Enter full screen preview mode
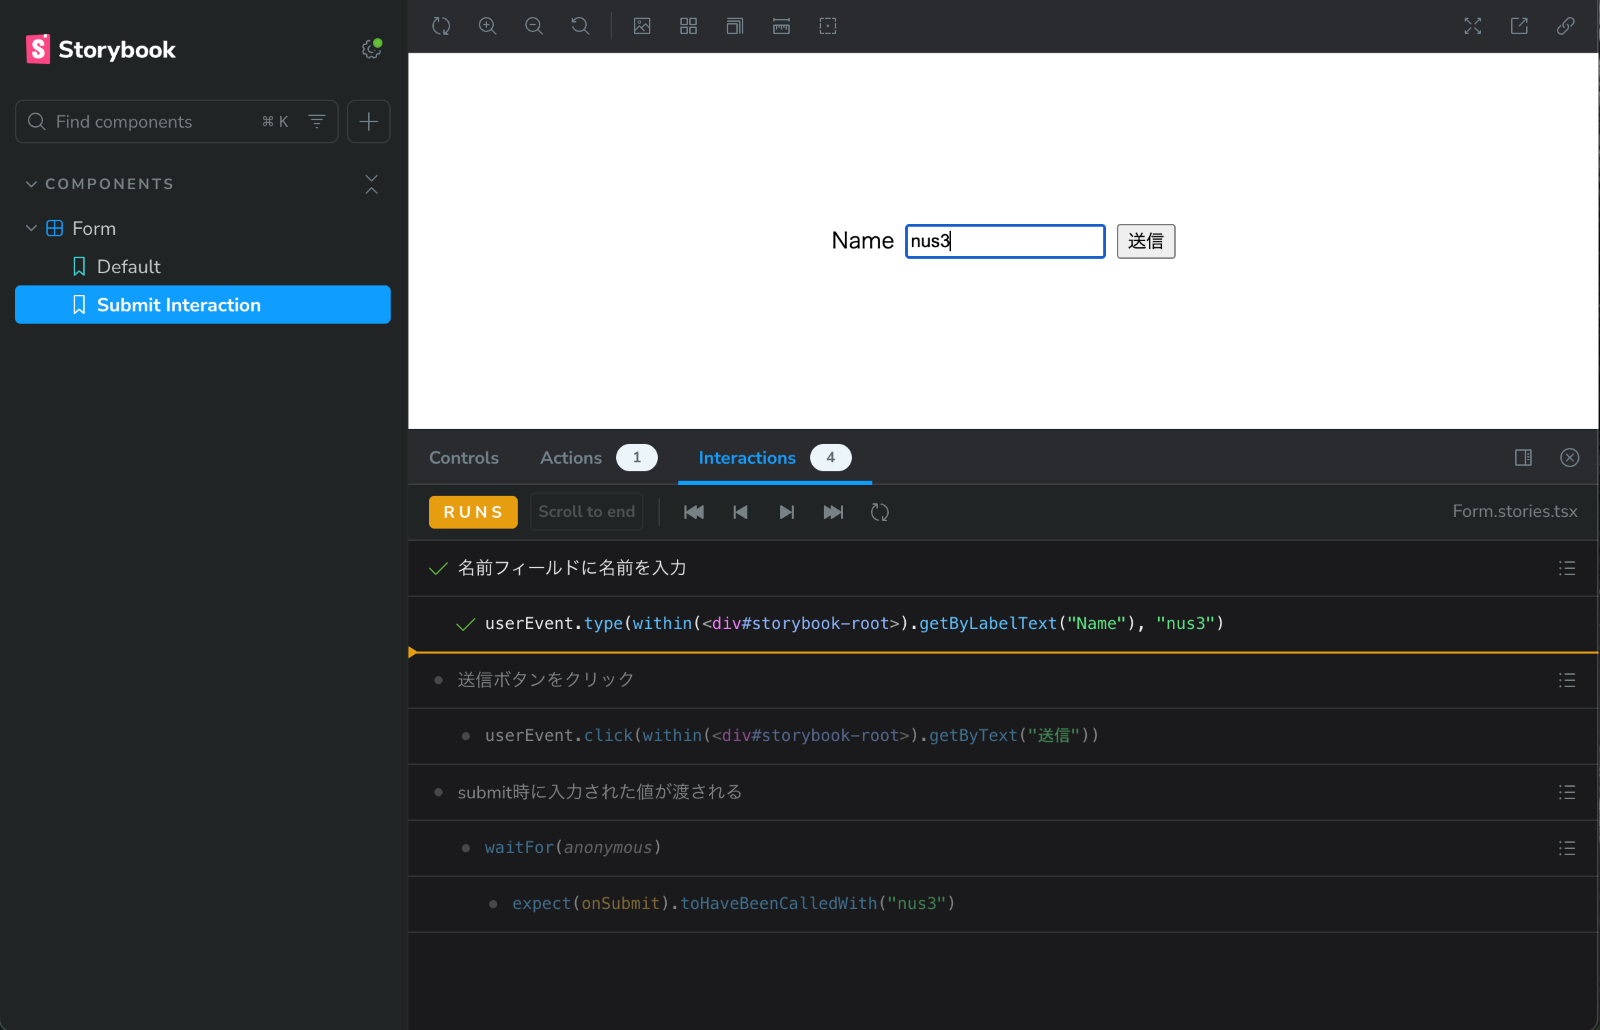The height and width of the screenshot is (1030, 1600). tap(1473, 26)
